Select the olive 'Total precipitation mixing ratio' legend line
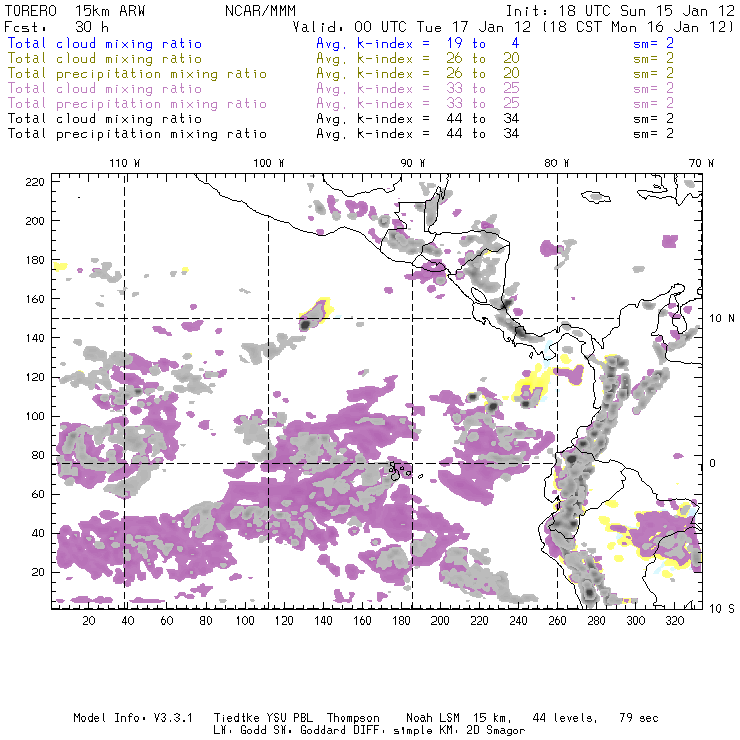740x740 pixels. click(x=137, y=74)
